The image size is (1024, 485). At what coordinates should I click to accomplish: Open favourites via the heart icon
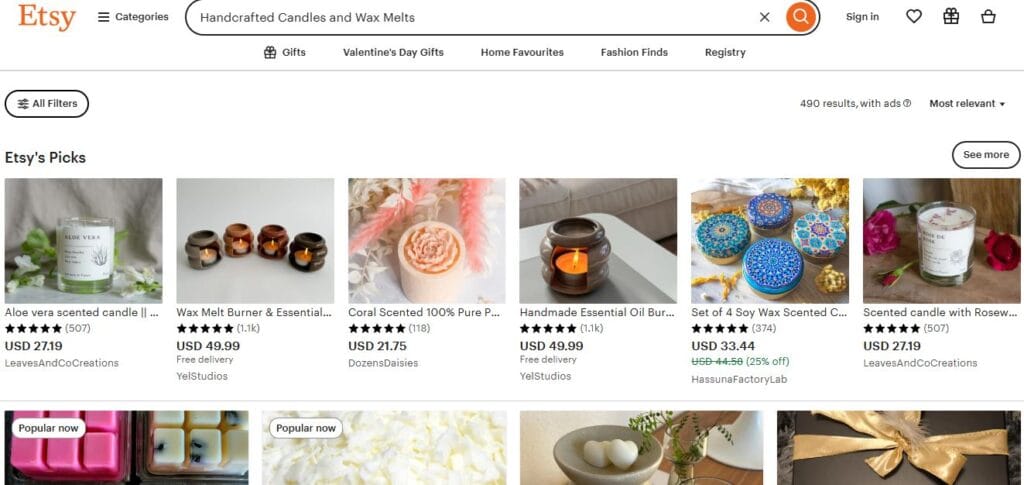[913, 16]
